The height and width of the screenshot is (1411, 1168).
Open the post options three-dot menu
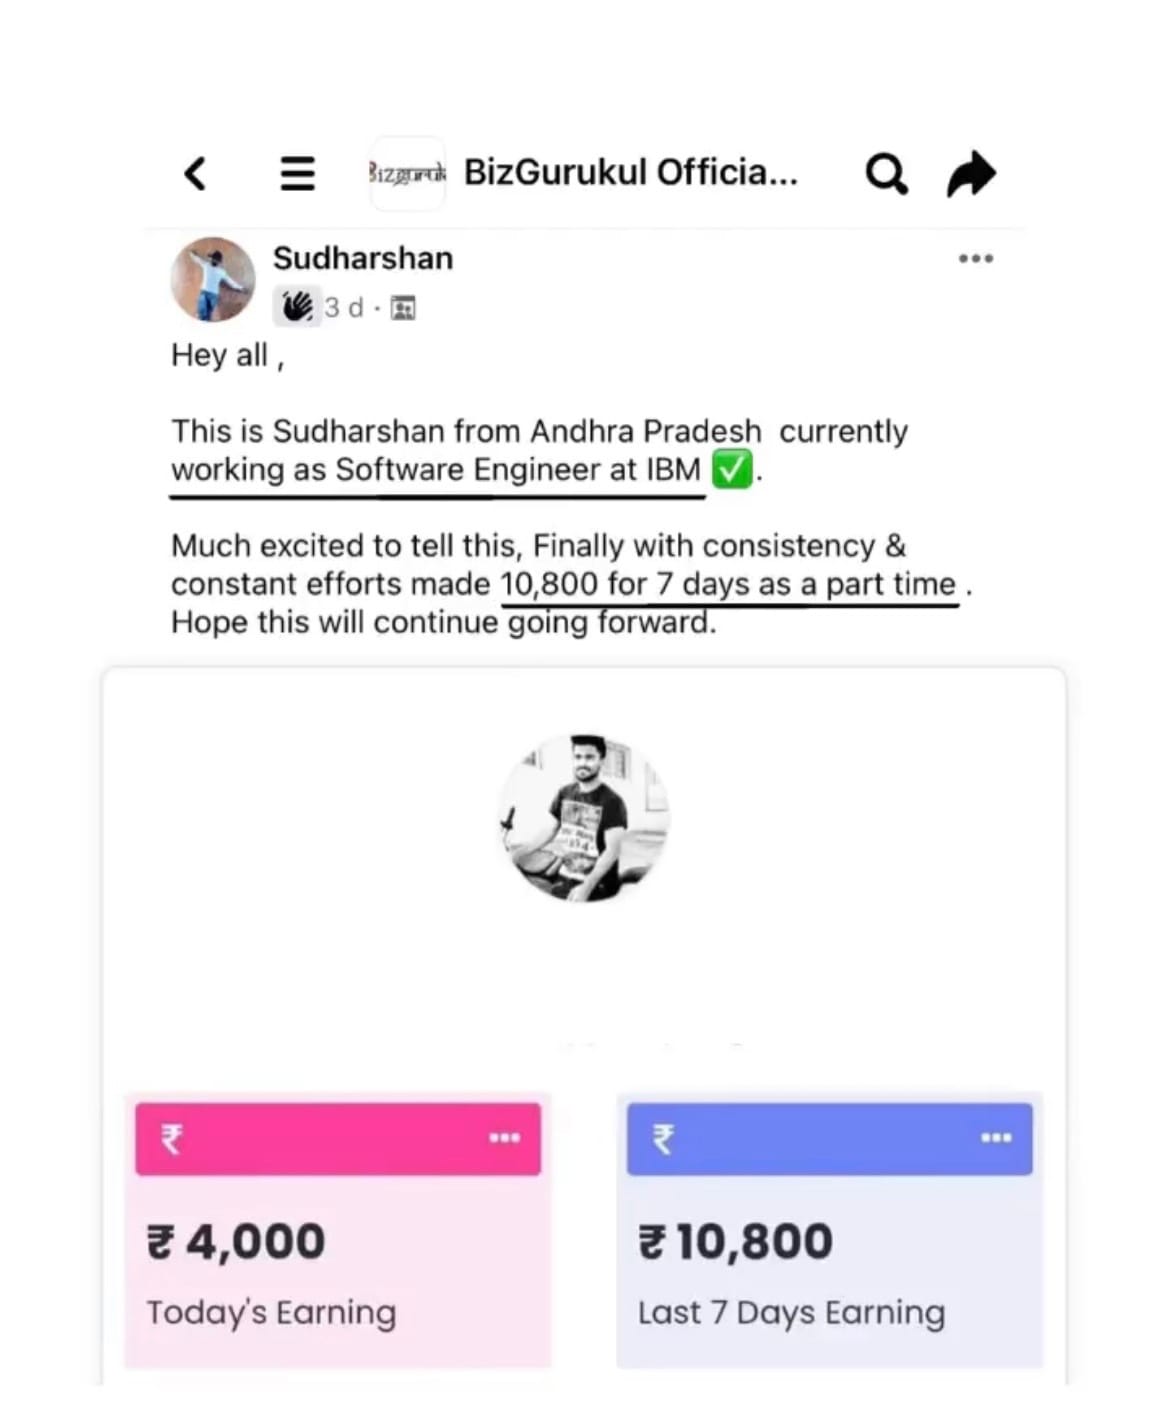(976, 258)
